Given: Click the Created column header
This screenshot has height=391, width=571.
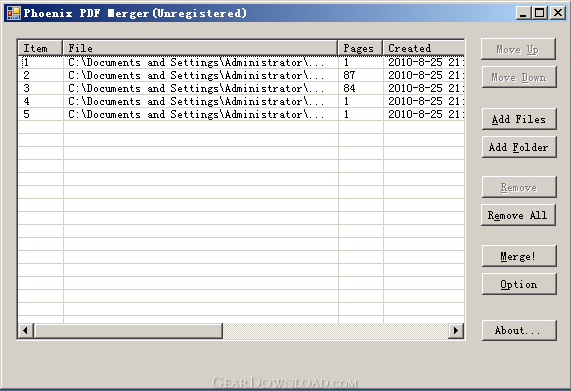Looking at the screenshot, I should 424,48.
